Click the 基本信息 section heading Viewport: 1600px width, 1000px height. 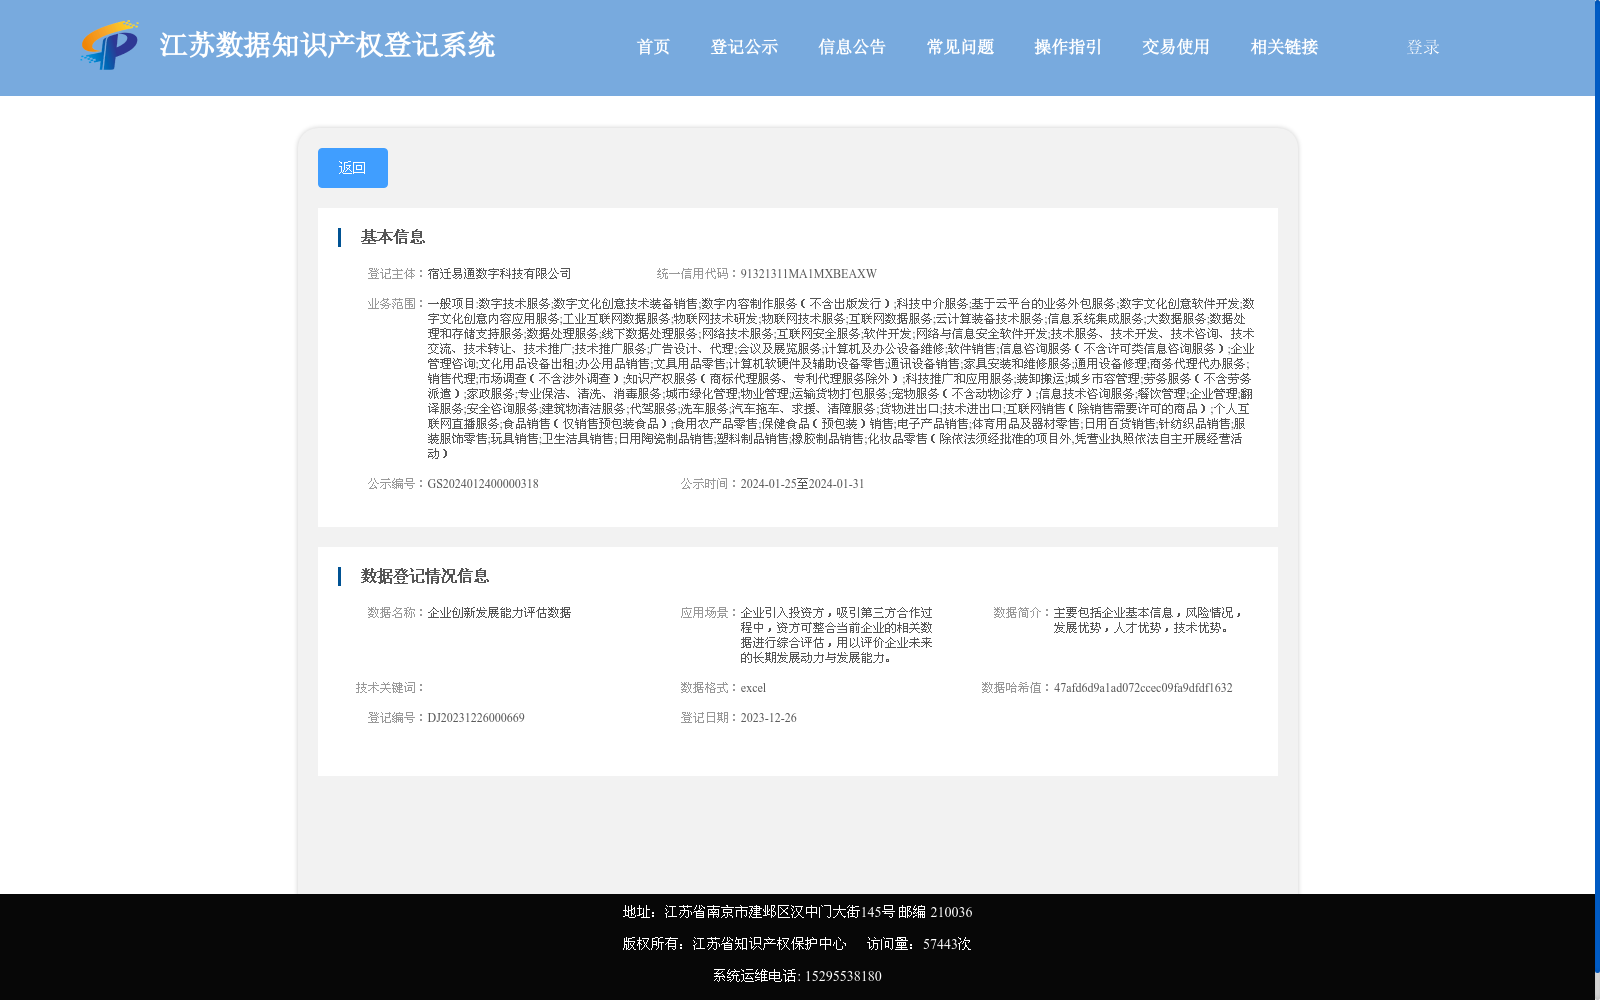pos(393,237)
